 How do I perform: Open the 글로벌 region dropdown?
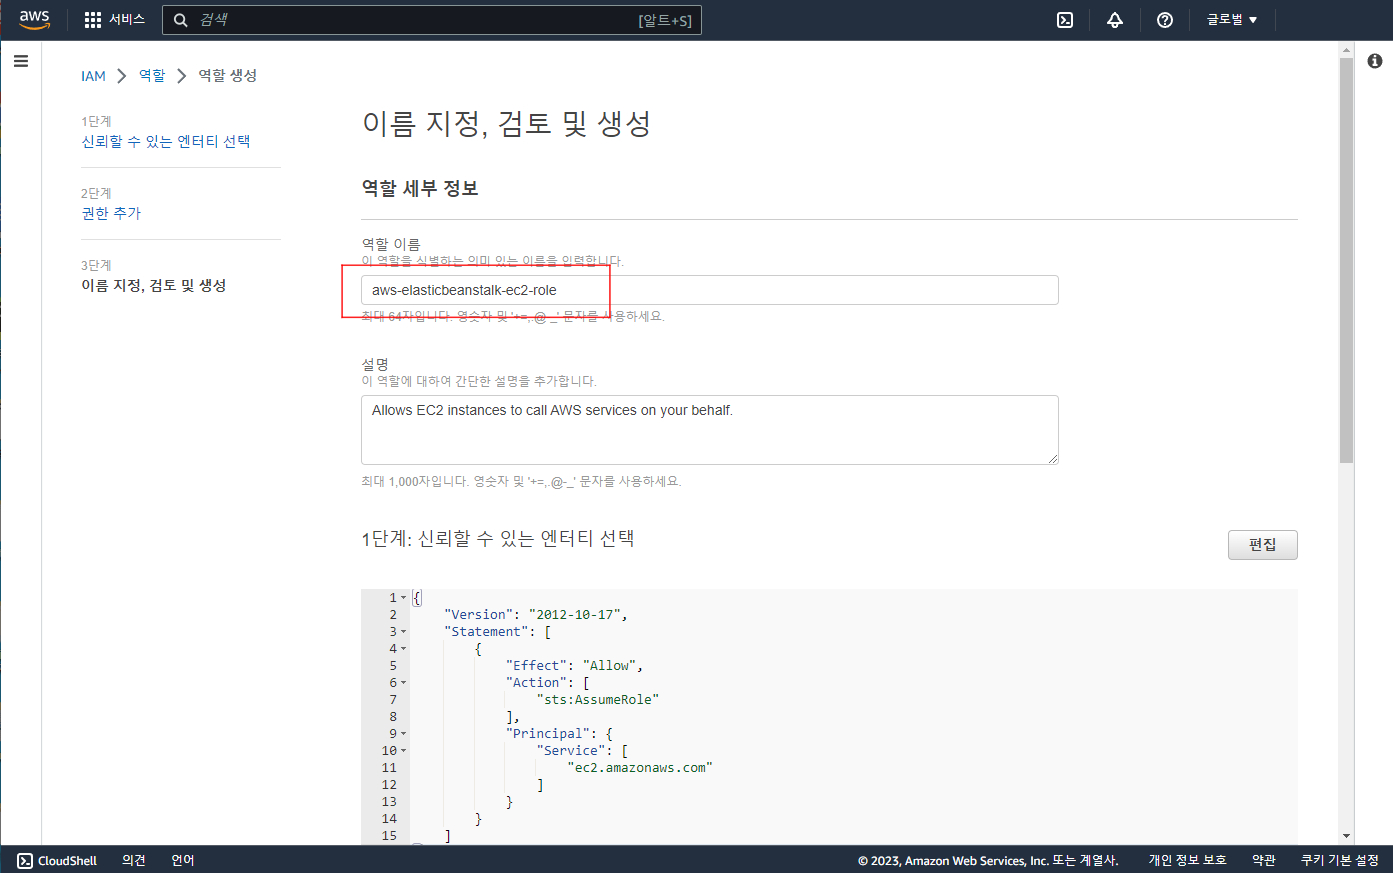coord(1232,20)
